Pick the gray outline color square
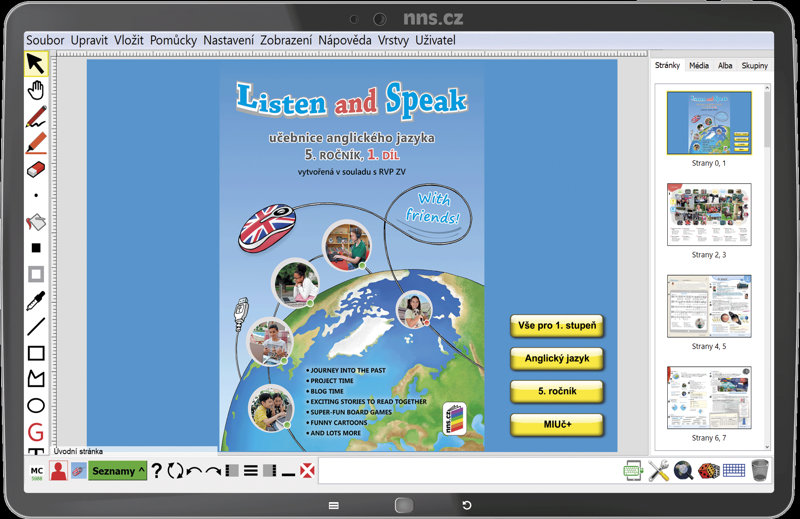This screenshot has height=519, width=800. [x=36, y=274]
